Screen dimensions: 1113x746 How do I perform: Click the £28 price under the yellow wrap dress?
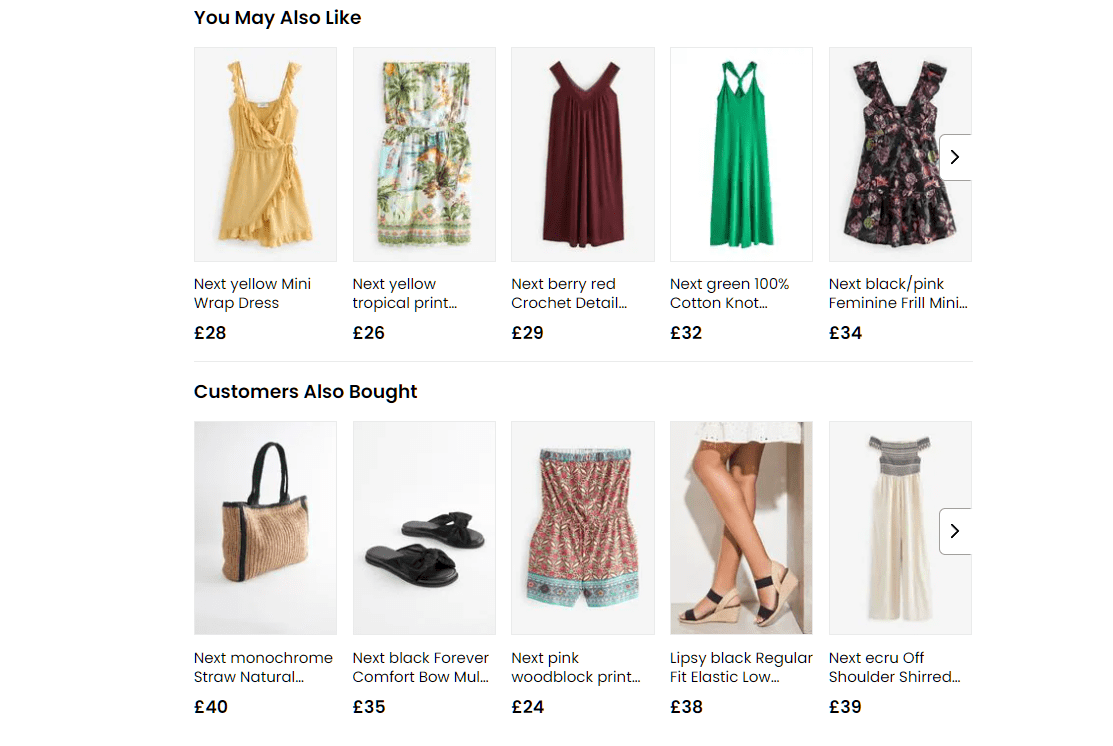210,333
